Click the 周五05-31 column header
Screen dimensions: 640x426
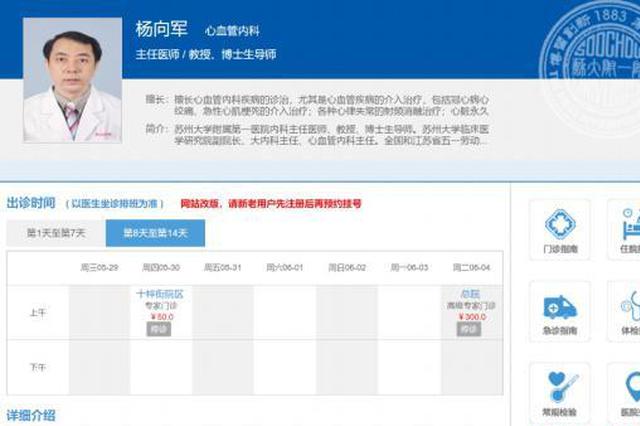coord(223,268)
